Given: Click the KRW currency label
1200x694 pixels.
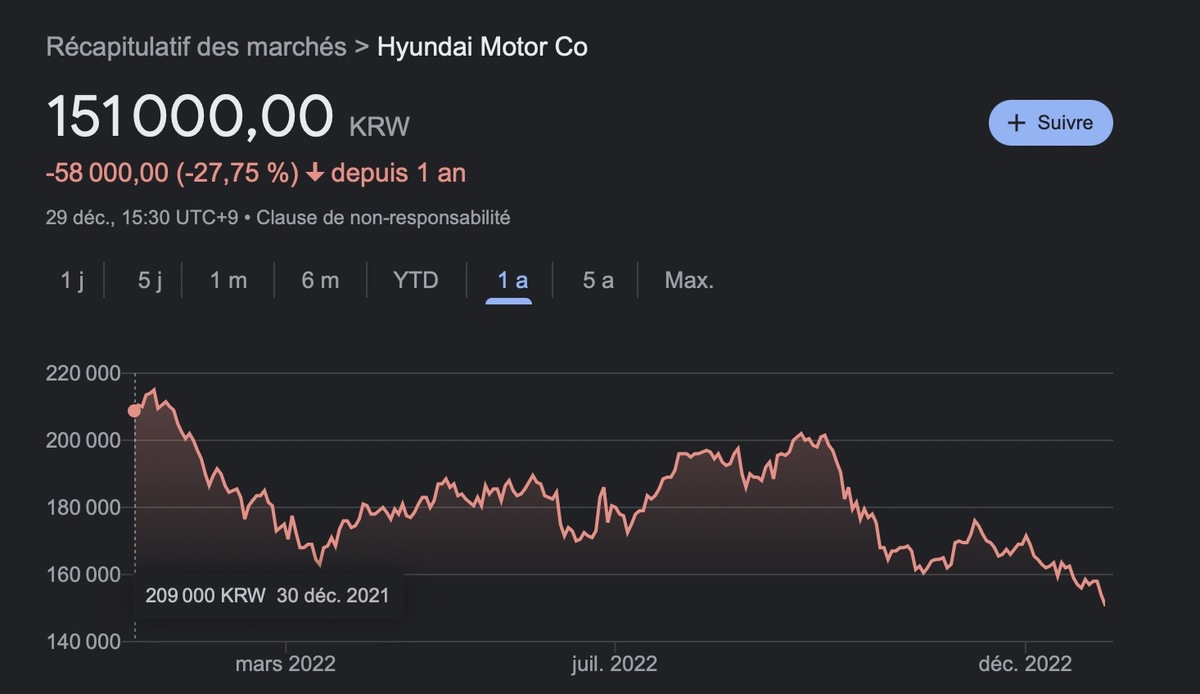Looking at the screenshot, I should pyautogui.click(x=379, y=127).
